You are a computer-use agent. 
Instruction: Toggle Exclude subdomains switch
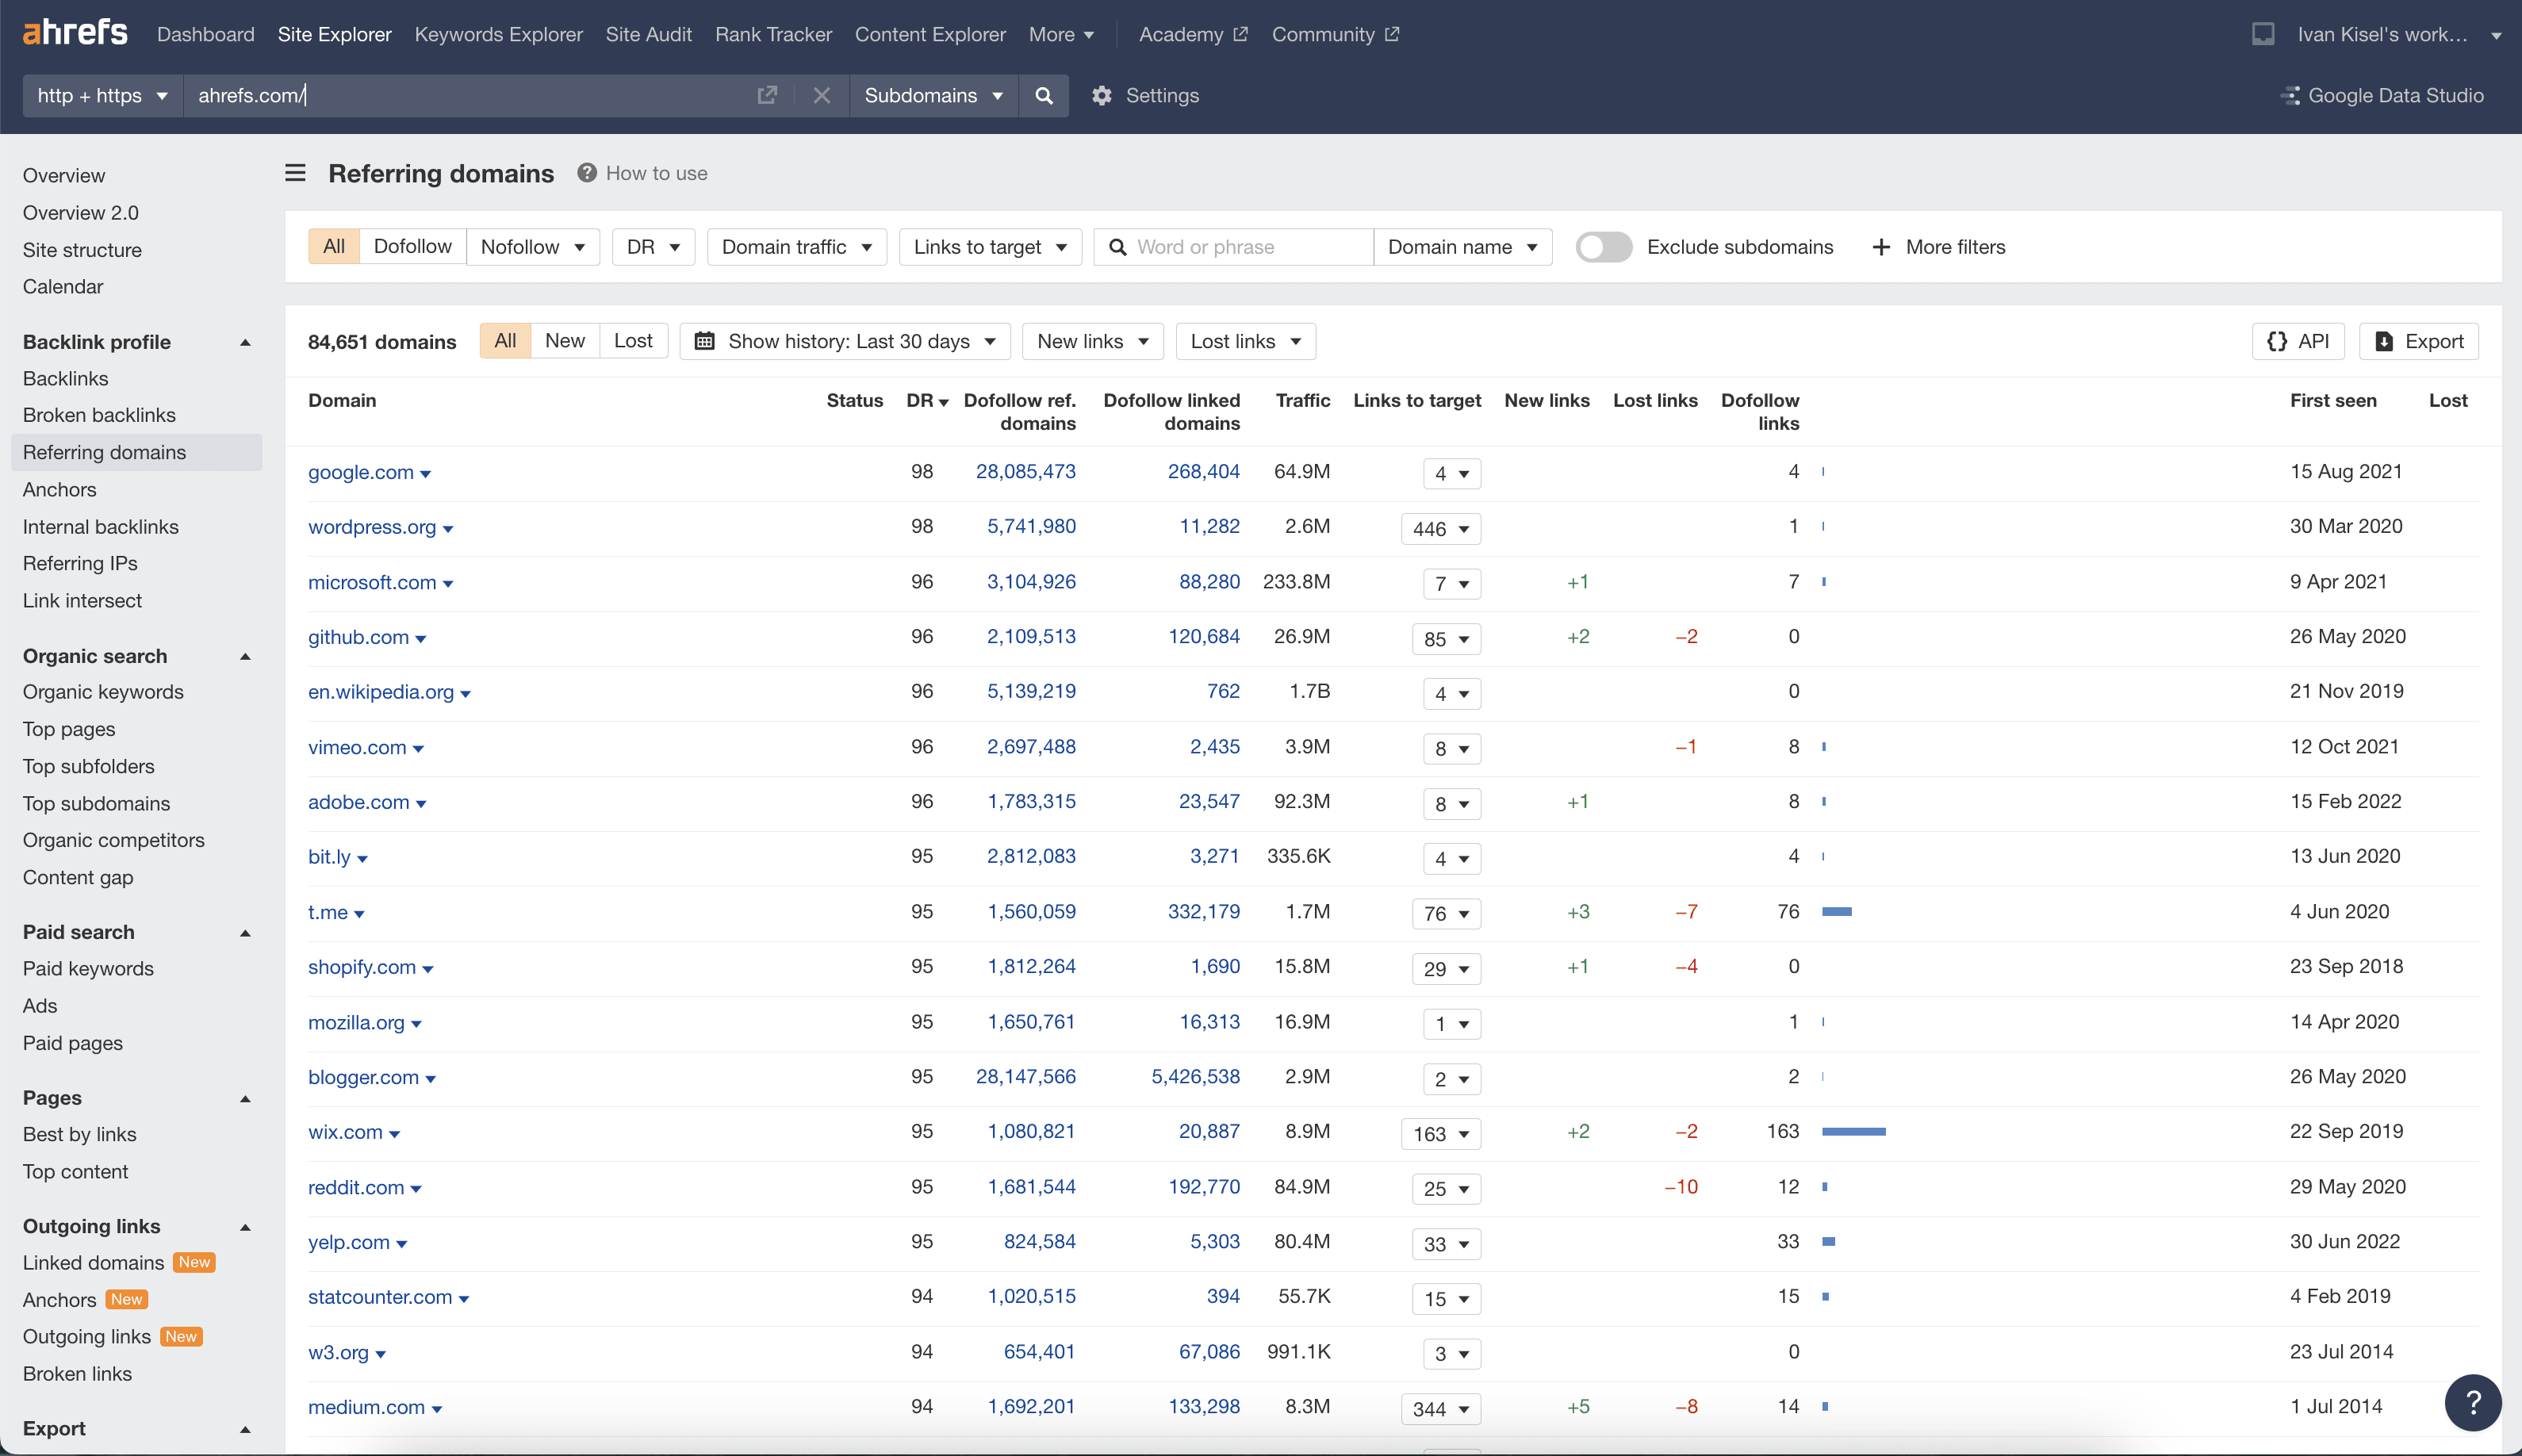point(1603,247)
